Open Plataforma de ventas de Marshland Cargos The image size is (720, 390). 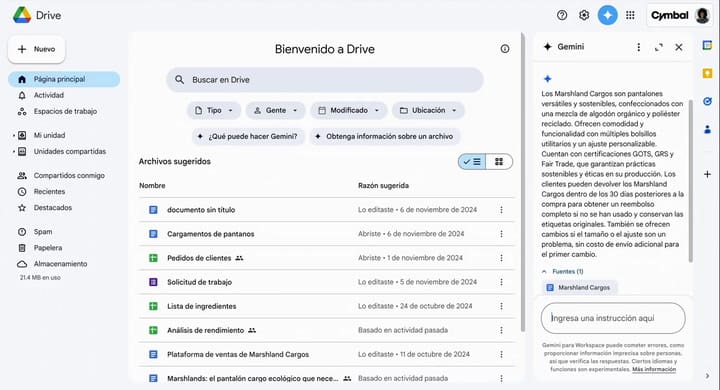pos(238,354)
